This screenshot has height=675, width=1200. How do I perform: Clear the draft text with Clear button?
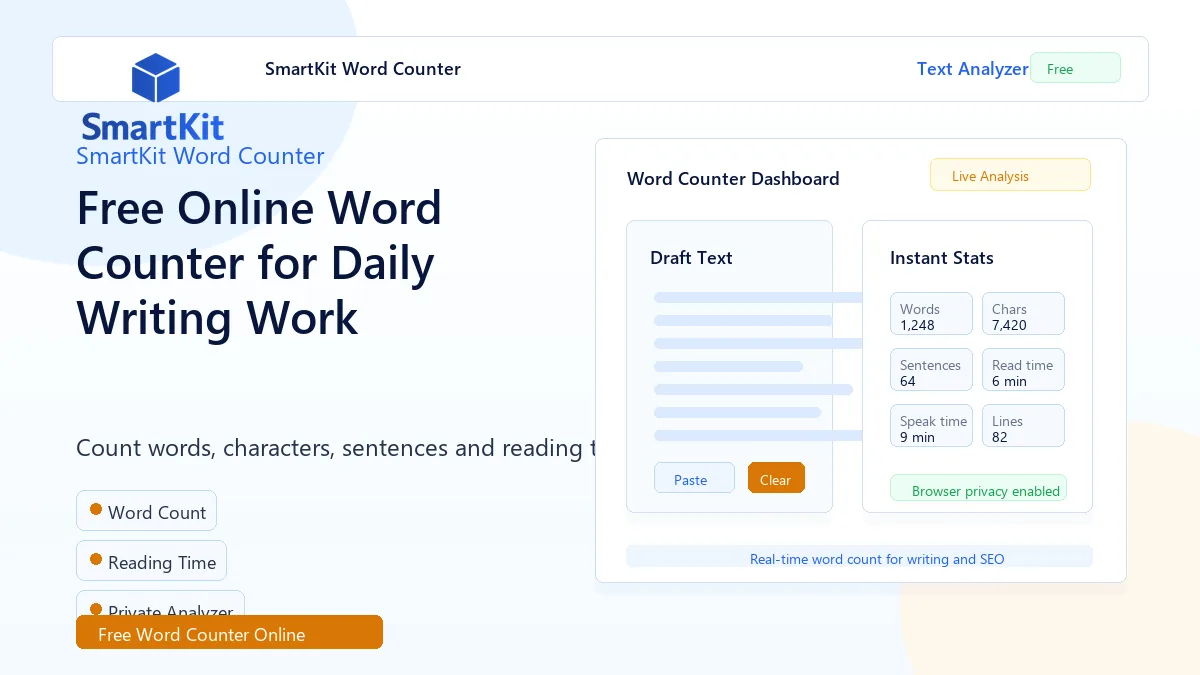coord(776,478)
